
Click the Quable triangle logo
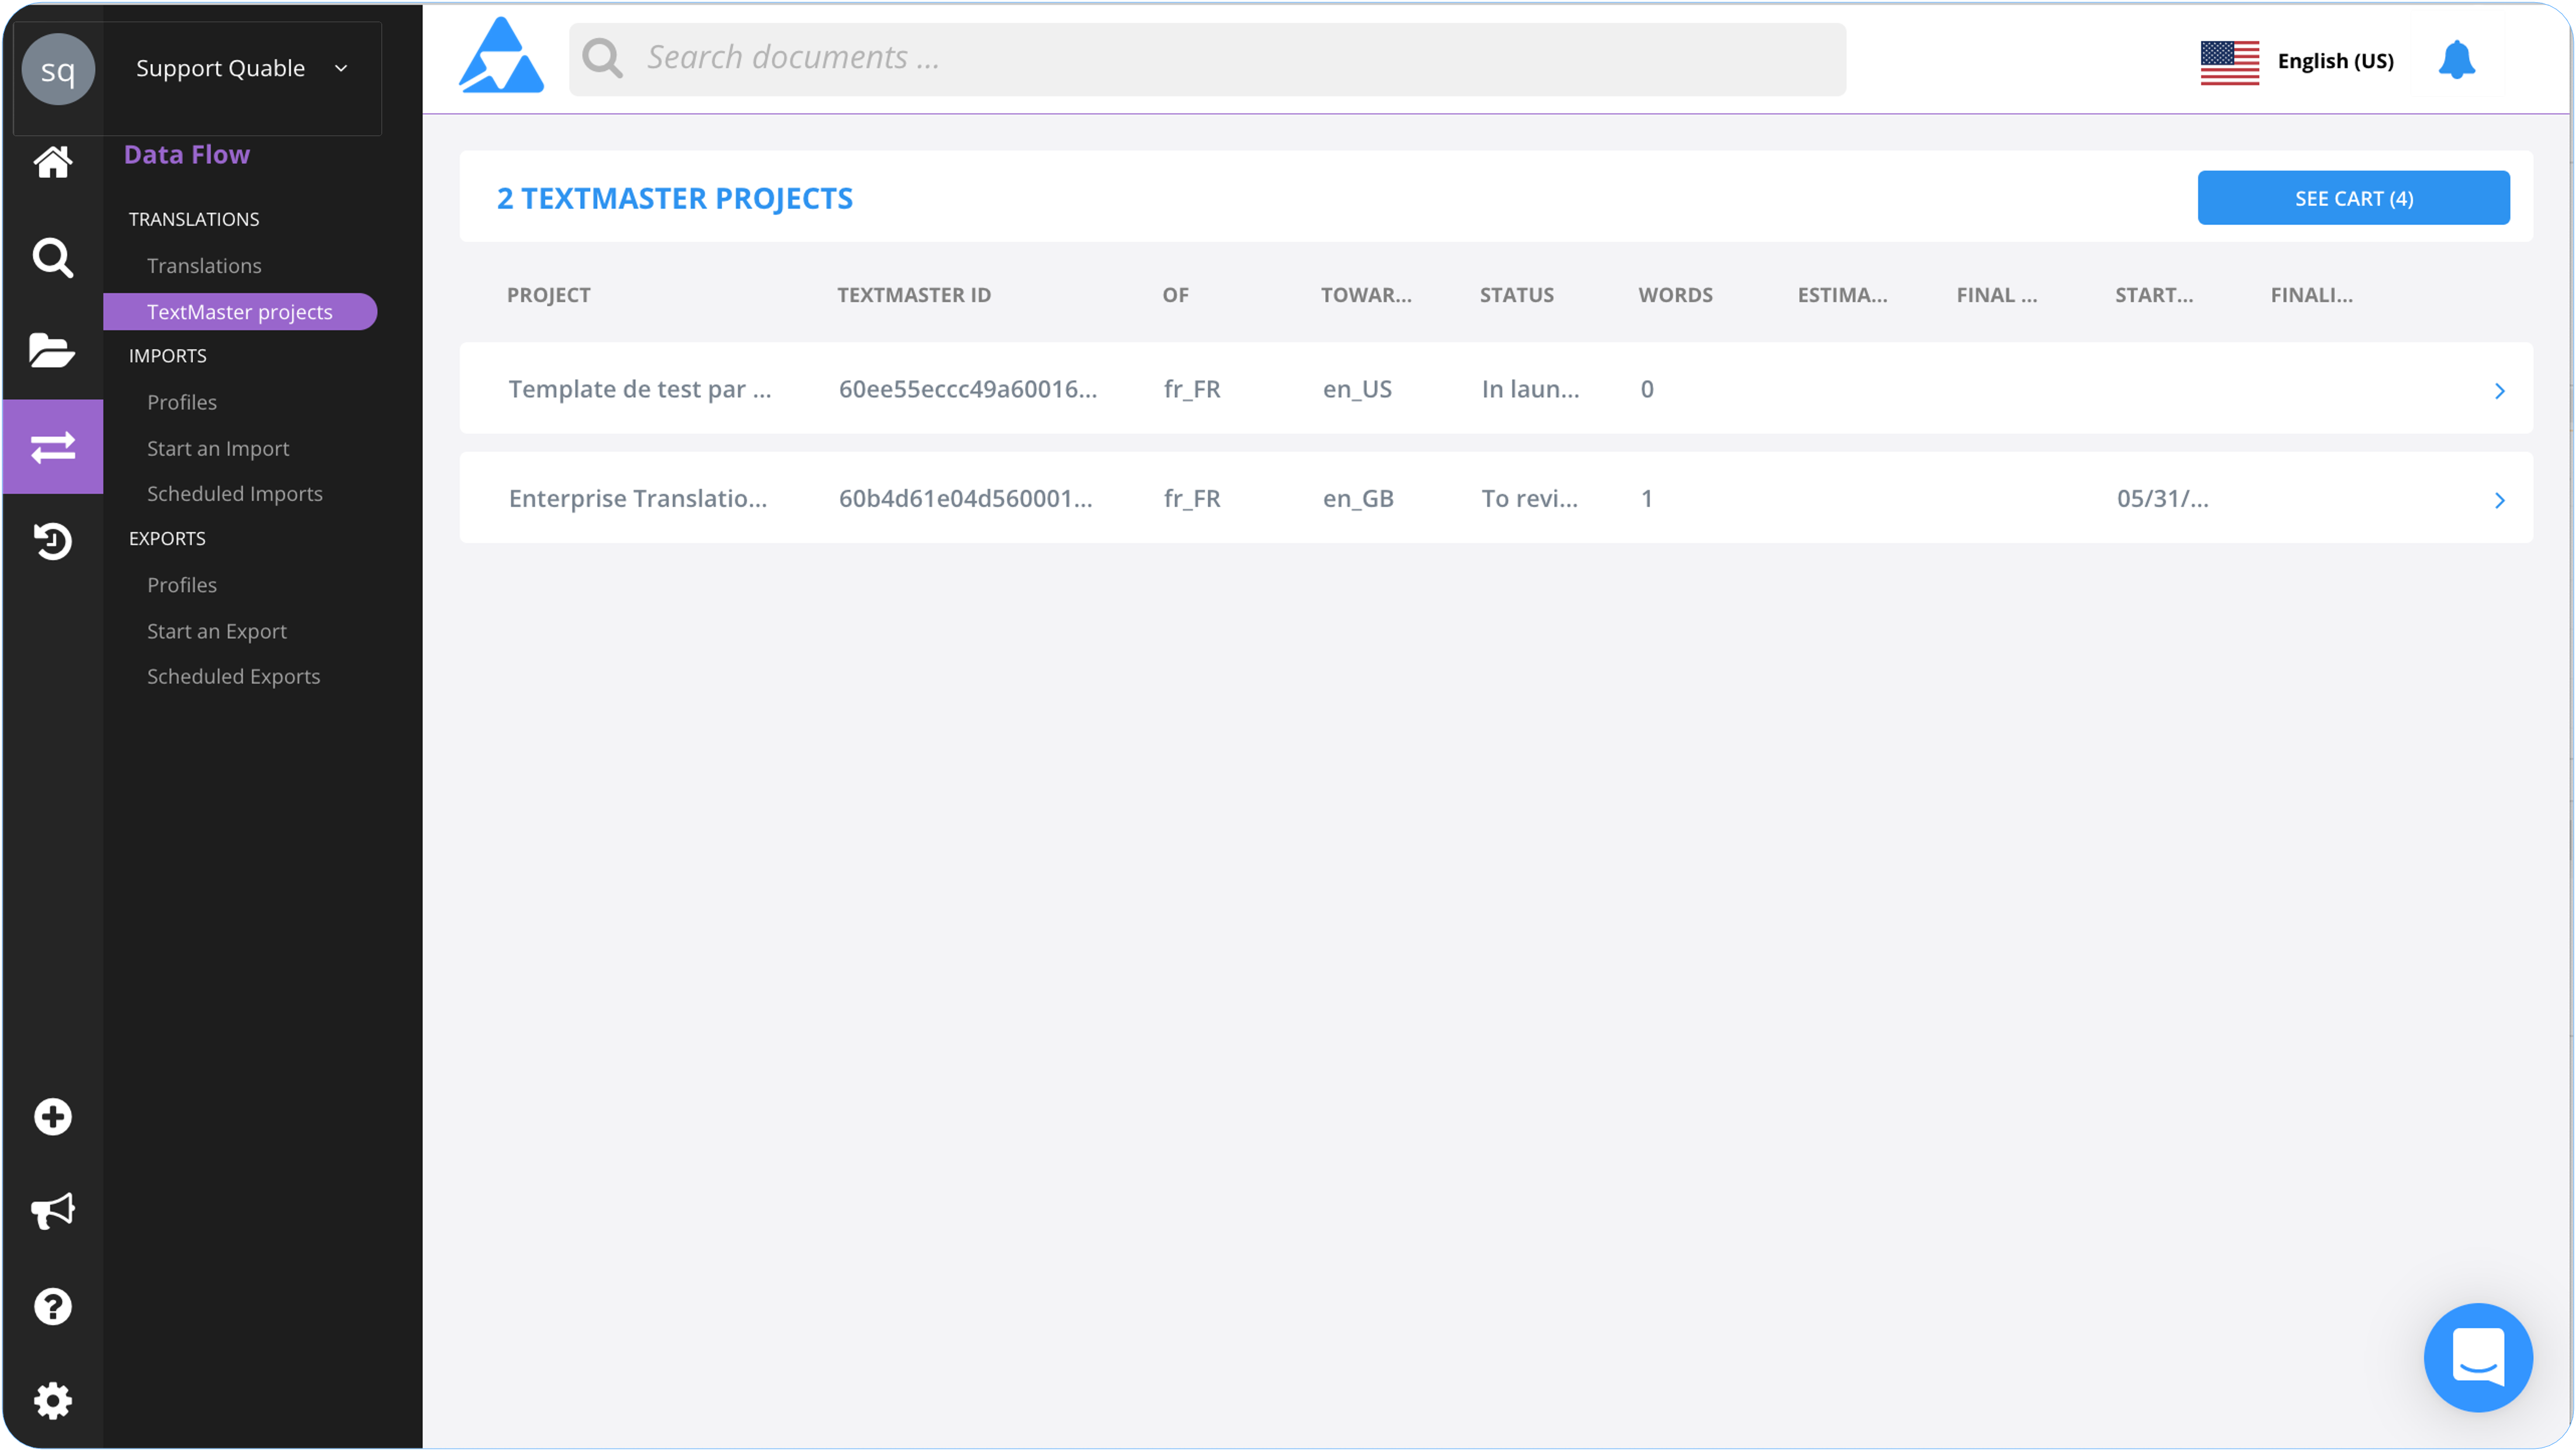pos(501,56)
